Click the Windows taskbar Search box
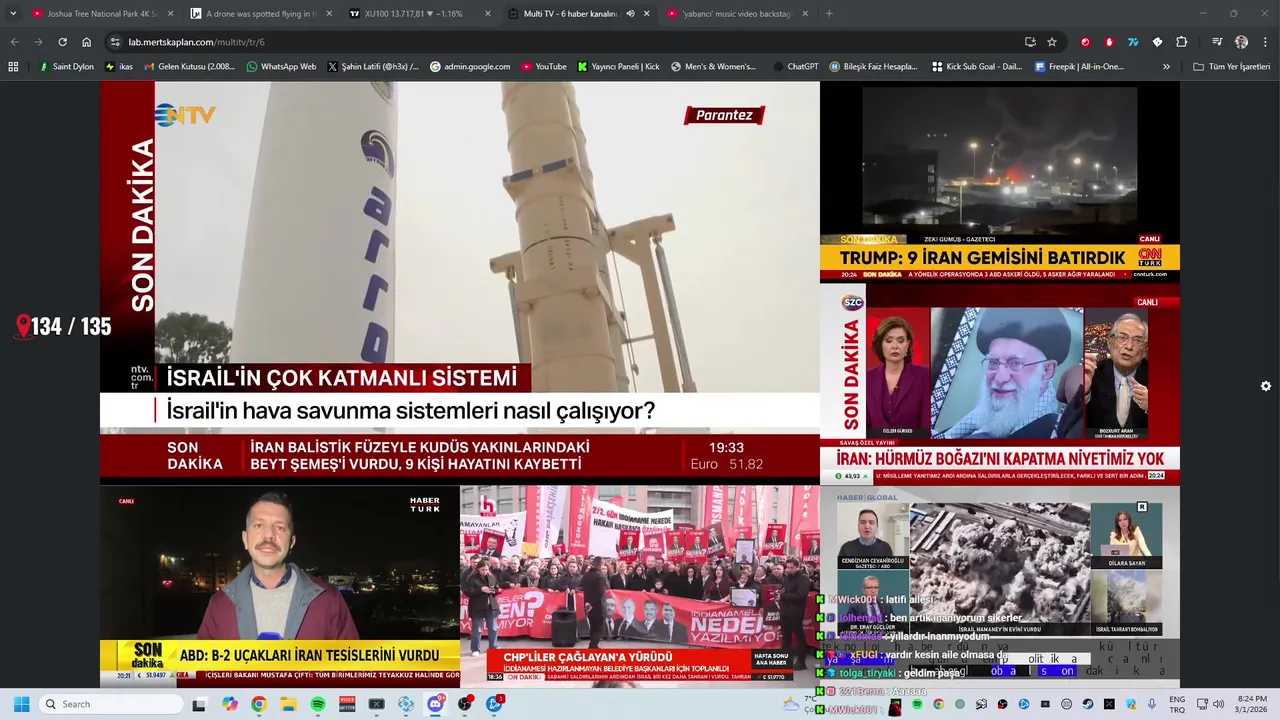The width and height of the screenshot is (1280, 720). (x=111, y=704)
